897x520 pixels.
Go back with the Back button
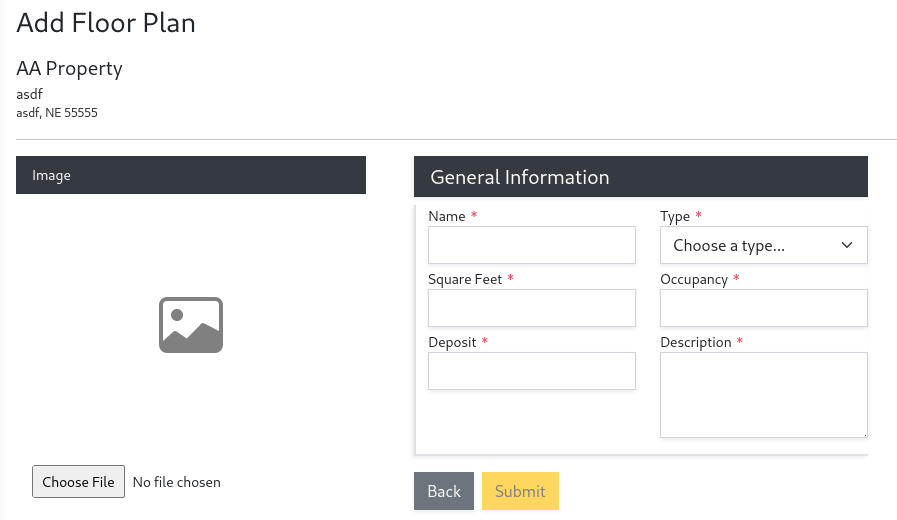point(444,491)
